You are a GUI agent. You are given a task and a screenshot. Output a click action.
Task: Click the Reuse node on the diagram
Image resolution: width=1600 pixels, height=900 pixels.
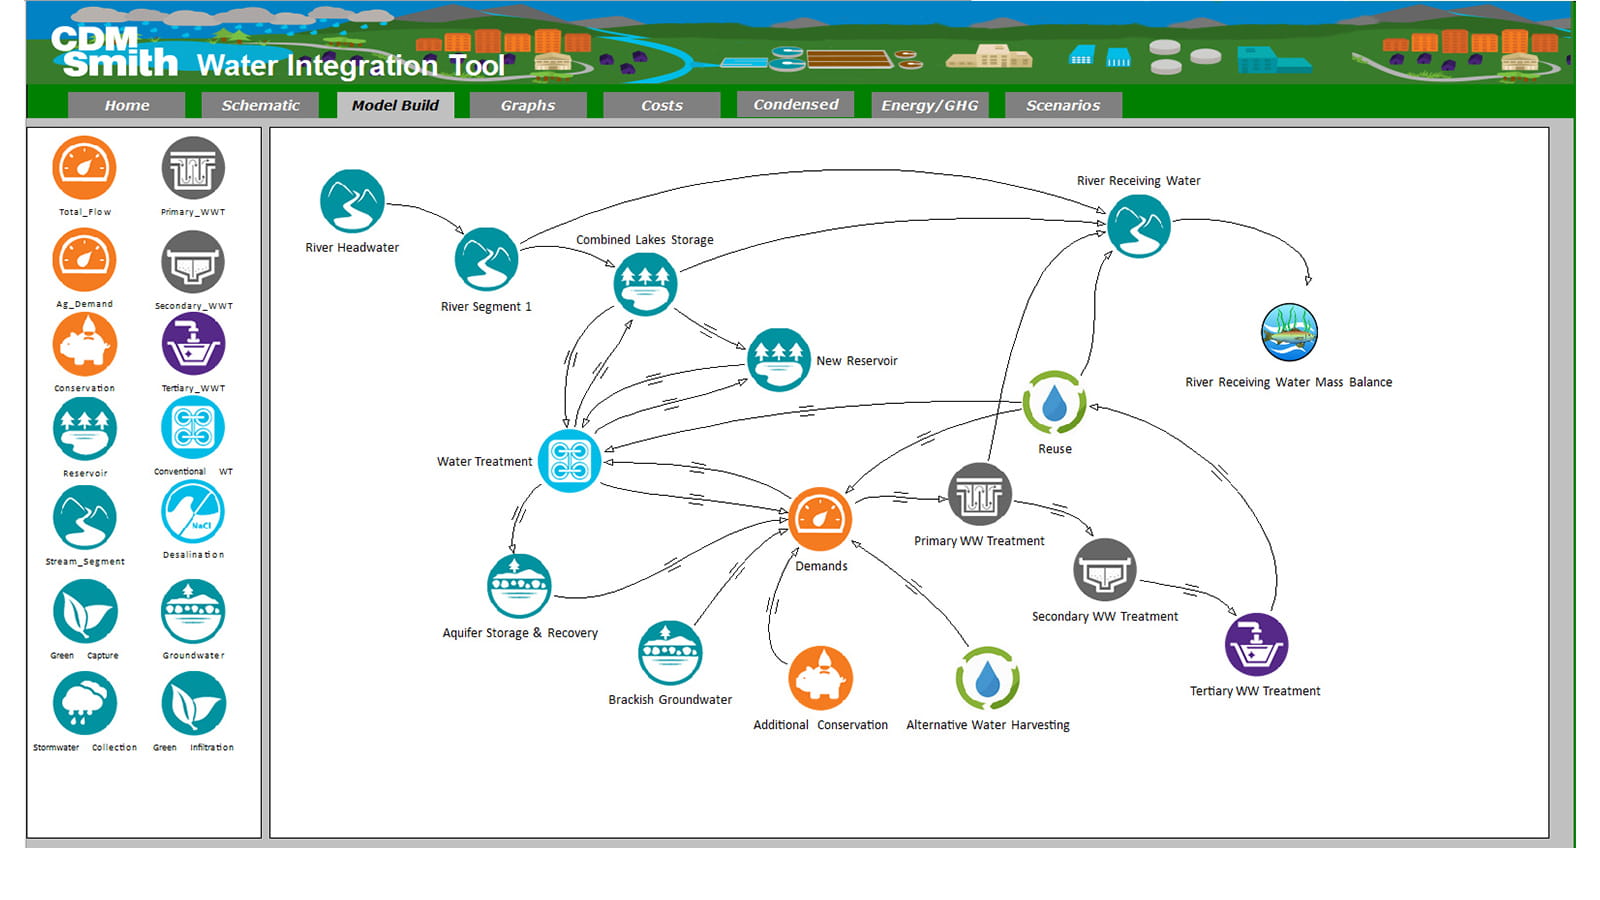coord(1053,404)
